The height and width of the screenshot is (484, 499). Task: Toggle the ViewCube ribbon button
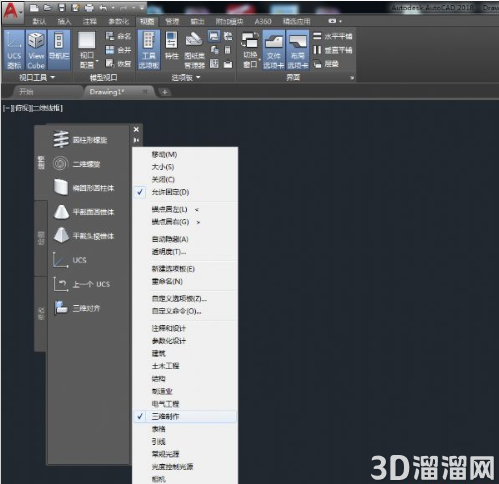pyautogui.click(x=36, y=50)
